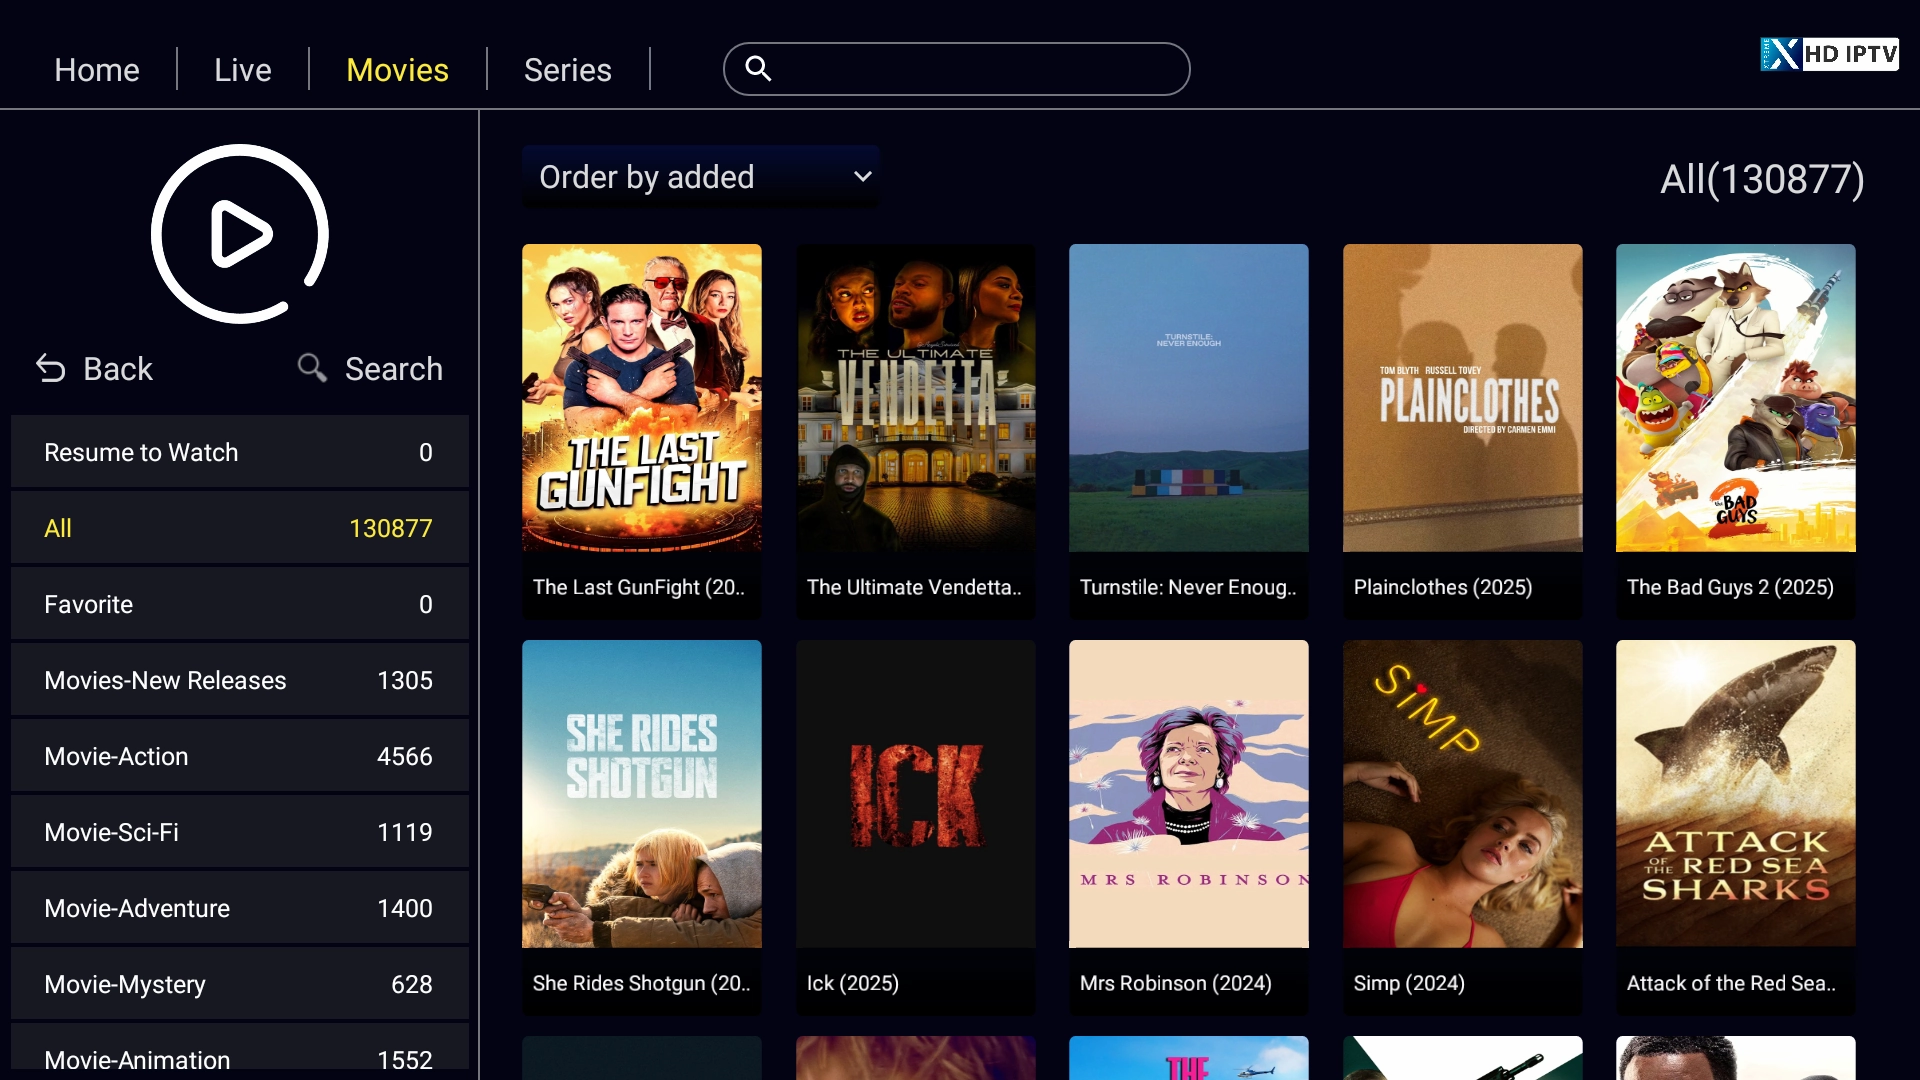Select the Movies tab
Viewport: 1920px width, 1080px height.
pos(397,70)
